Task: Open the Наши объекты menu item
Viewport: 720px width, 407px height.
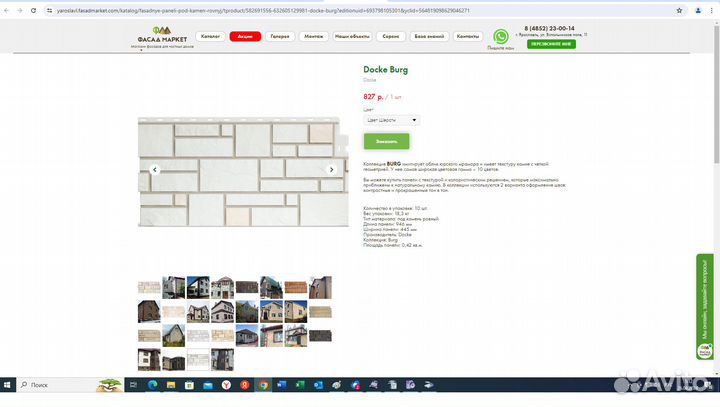Action: (x=352, y=36)
